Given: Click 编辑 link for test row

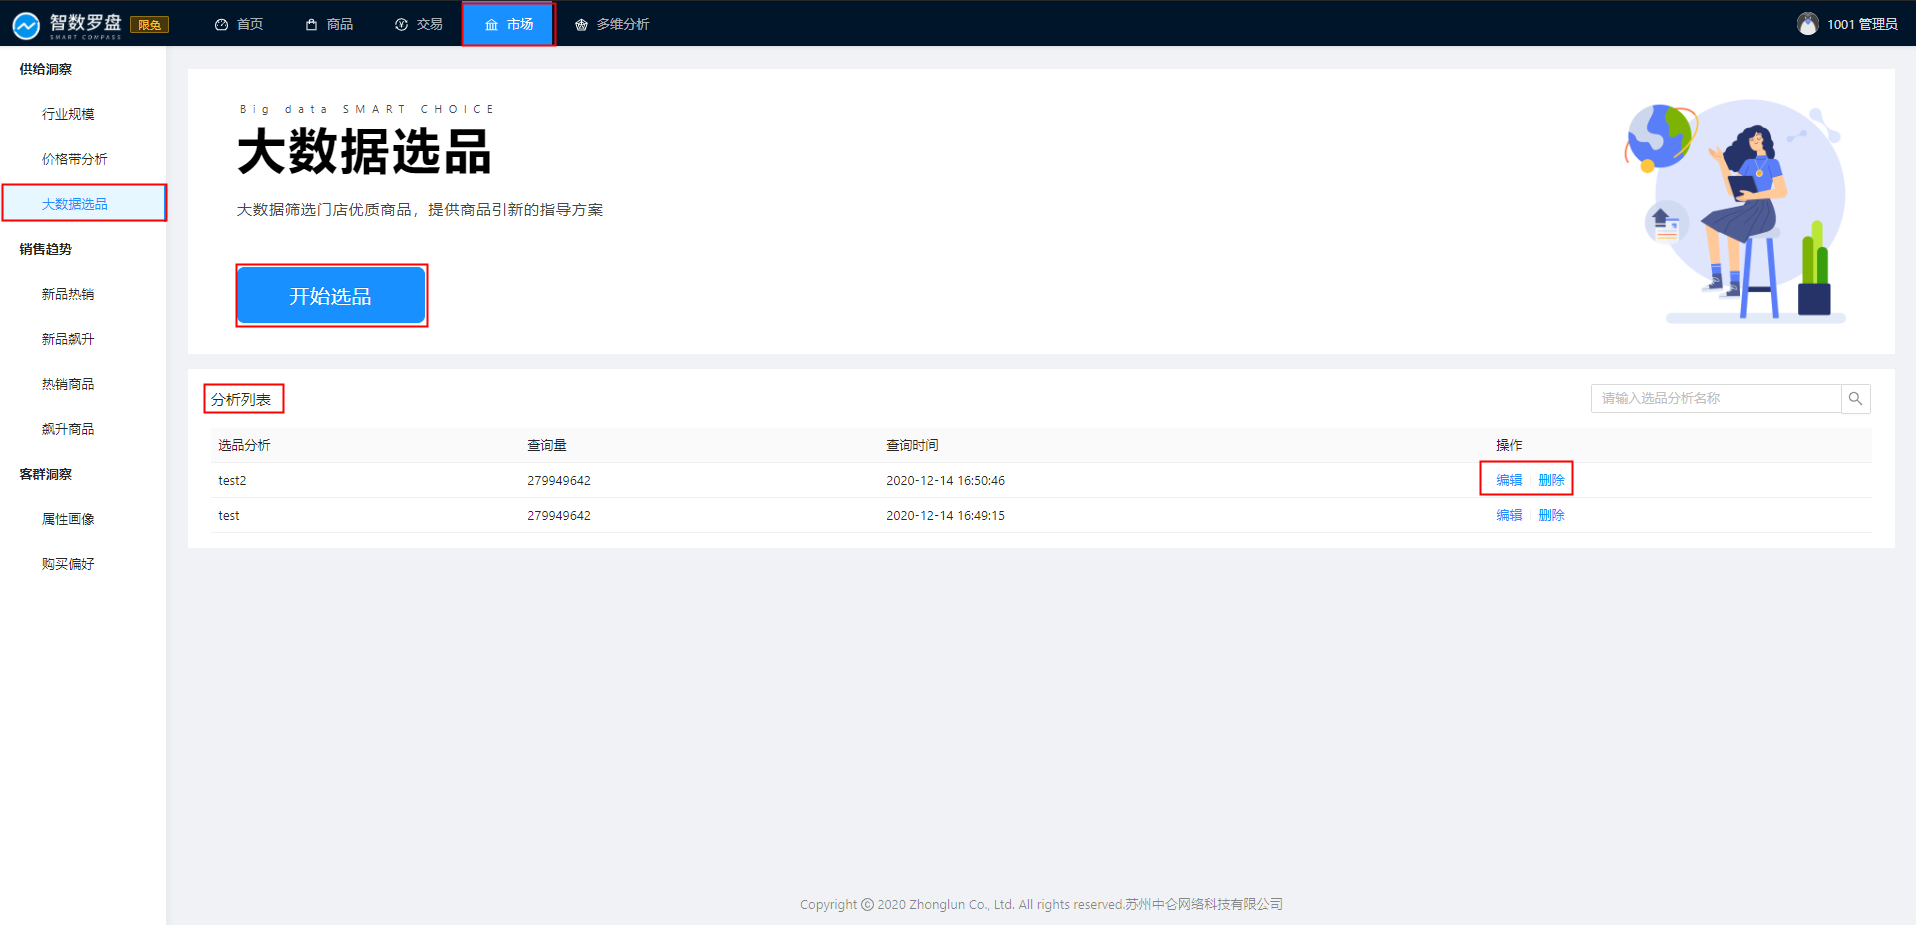Looking at the screenshot, I should click(1508, 515).
